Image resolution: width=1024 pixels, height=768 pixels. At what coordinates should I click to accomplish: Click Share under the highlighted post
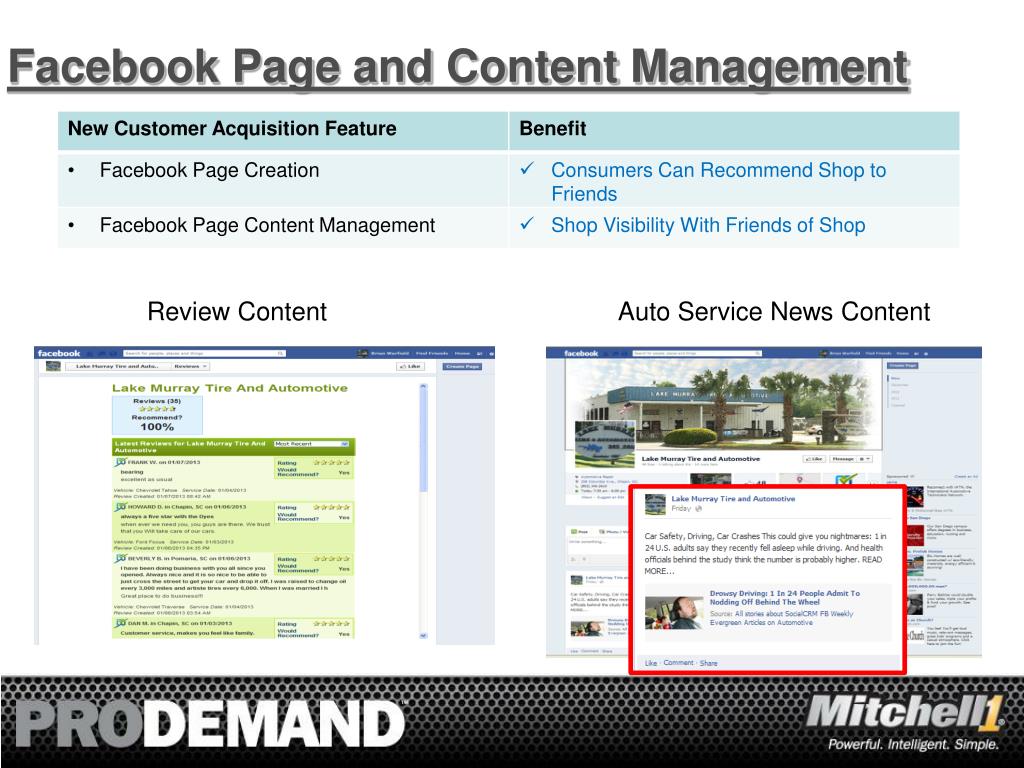point(709,663)
